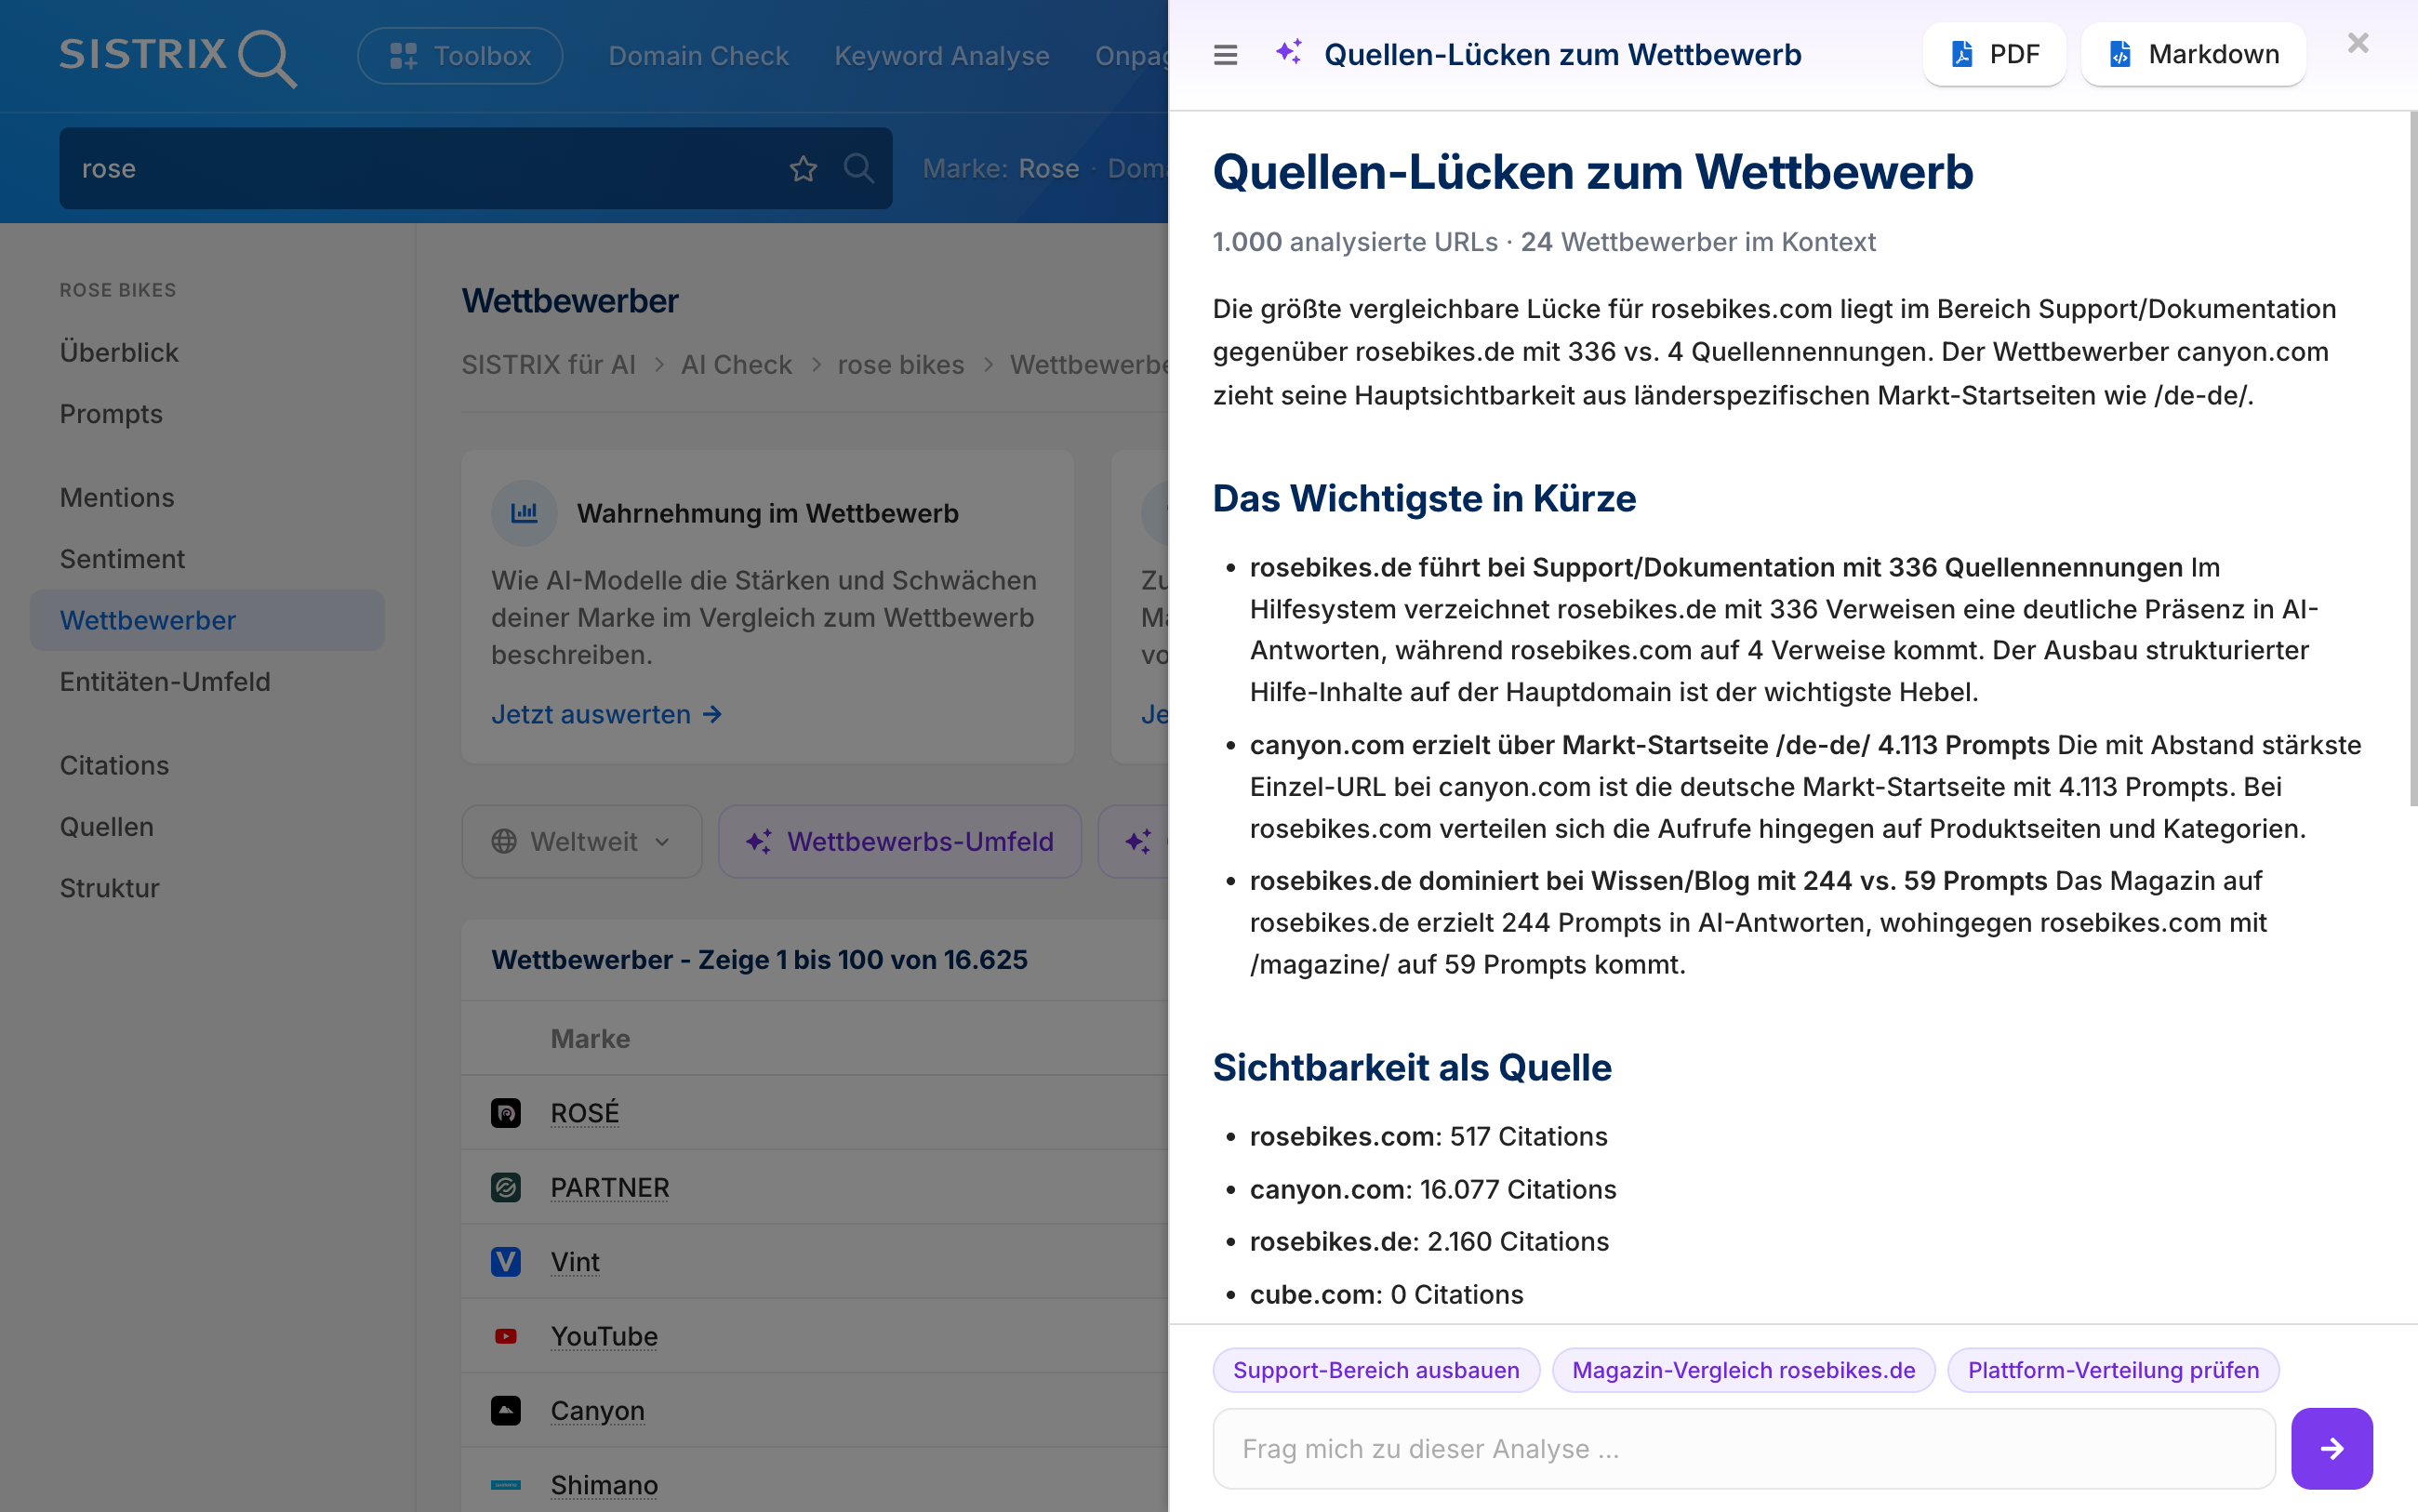Open YouTube brand link
2418x1512 pixels.
coord(604,1336)
